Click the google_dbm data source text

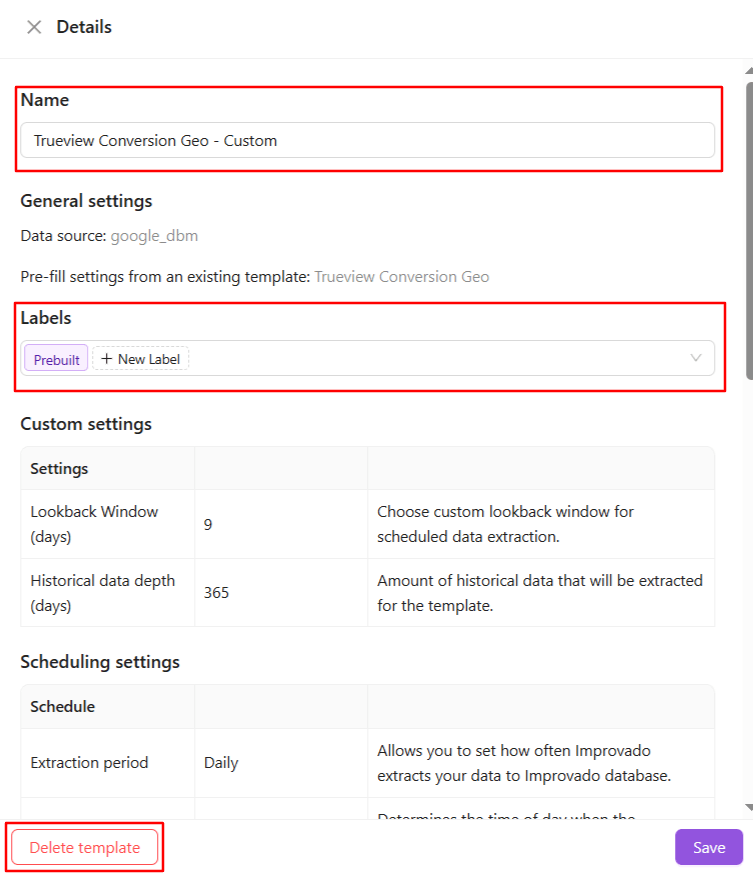pyautogui.click(x=154, y=236)
